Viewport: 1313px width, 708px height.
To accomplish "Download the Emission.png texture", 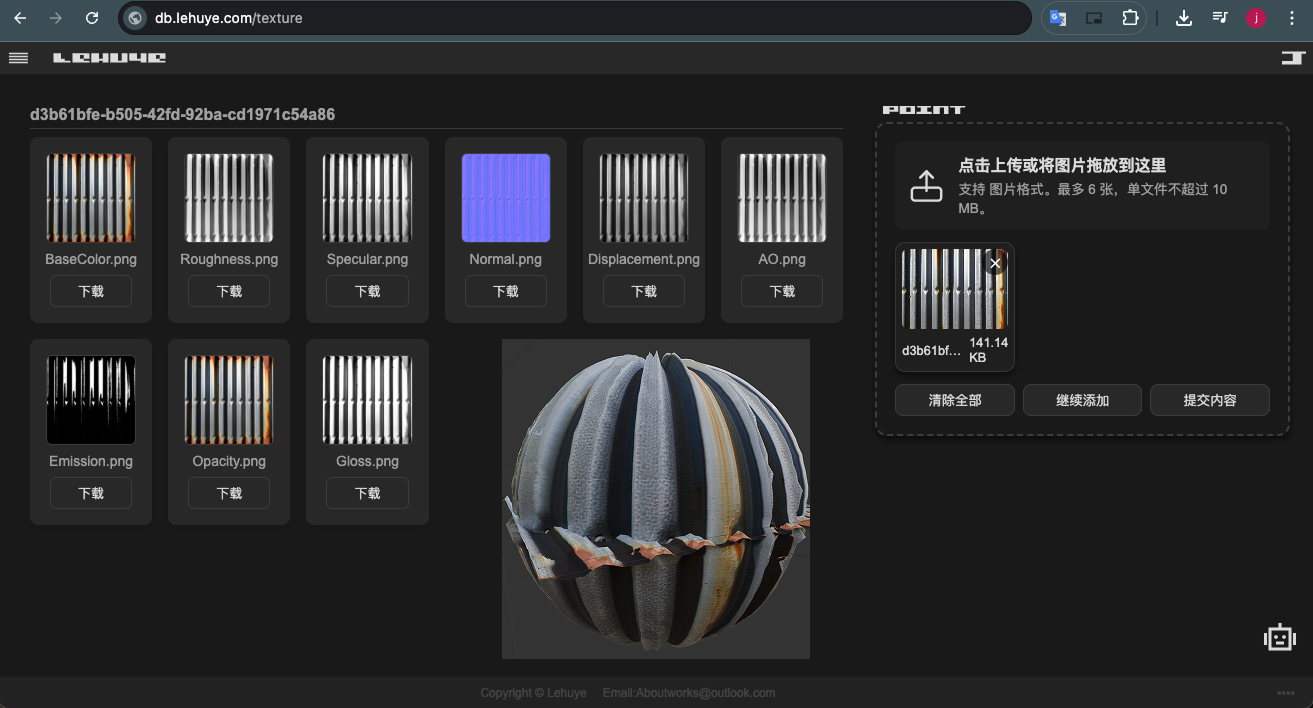I will pyautogui.click(x=91, y=493).
